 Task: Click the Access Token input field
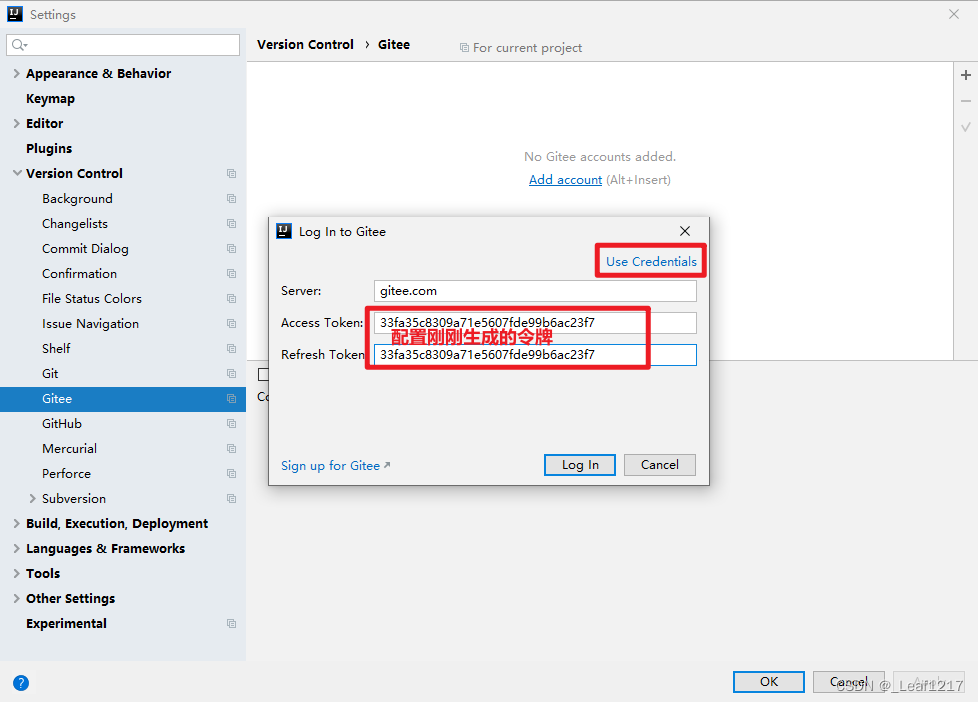point(535,323)
